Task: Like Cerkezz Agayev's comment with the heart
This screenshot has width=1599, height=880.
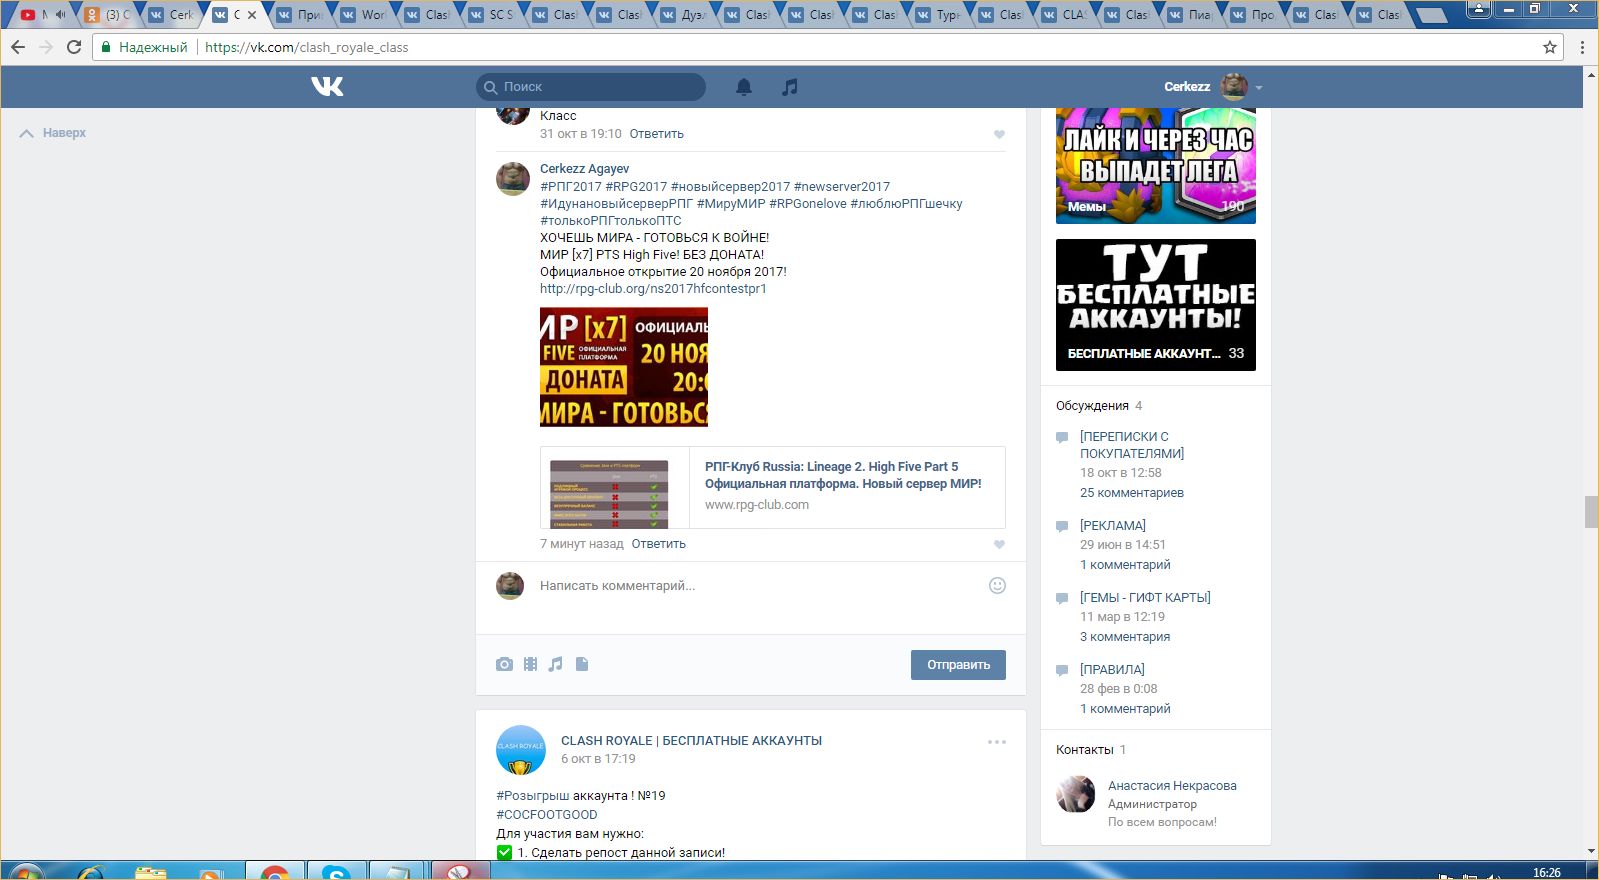Action: 999,544
